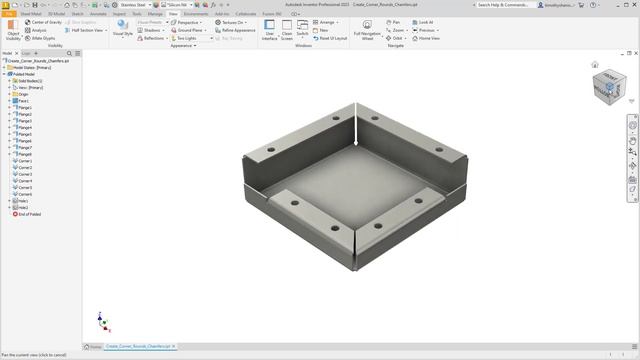Open the 3D Model ribbon tab
The image size is (640, 360).
[x=56, y=14]
